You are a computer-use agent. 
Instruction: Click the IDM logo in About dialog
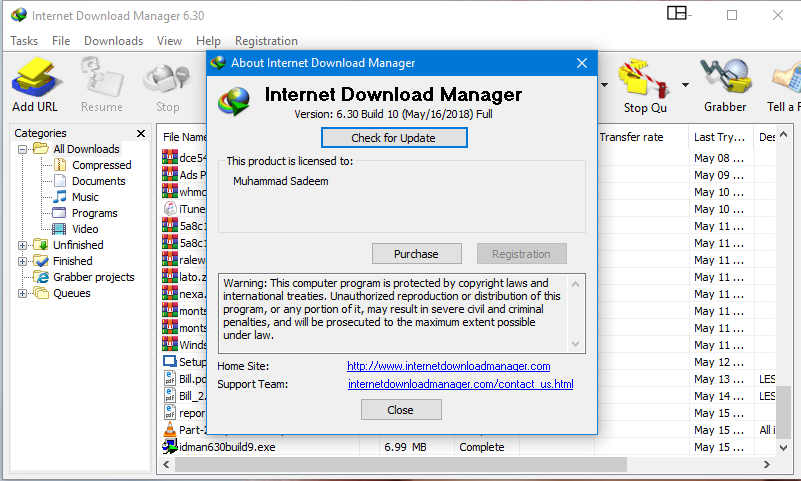click(234, 101)
